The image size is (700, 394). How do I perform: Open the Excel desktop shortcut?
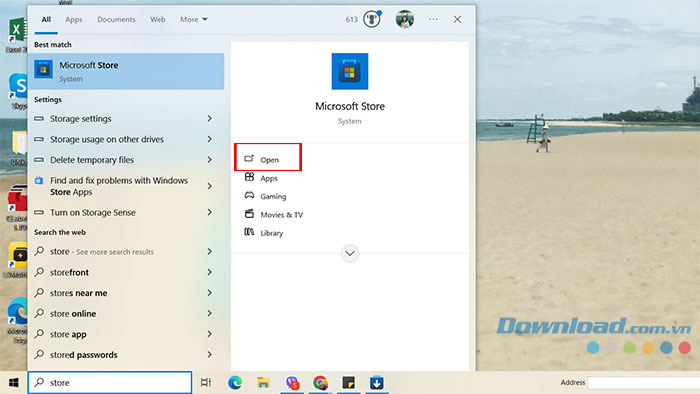(17, 35)
